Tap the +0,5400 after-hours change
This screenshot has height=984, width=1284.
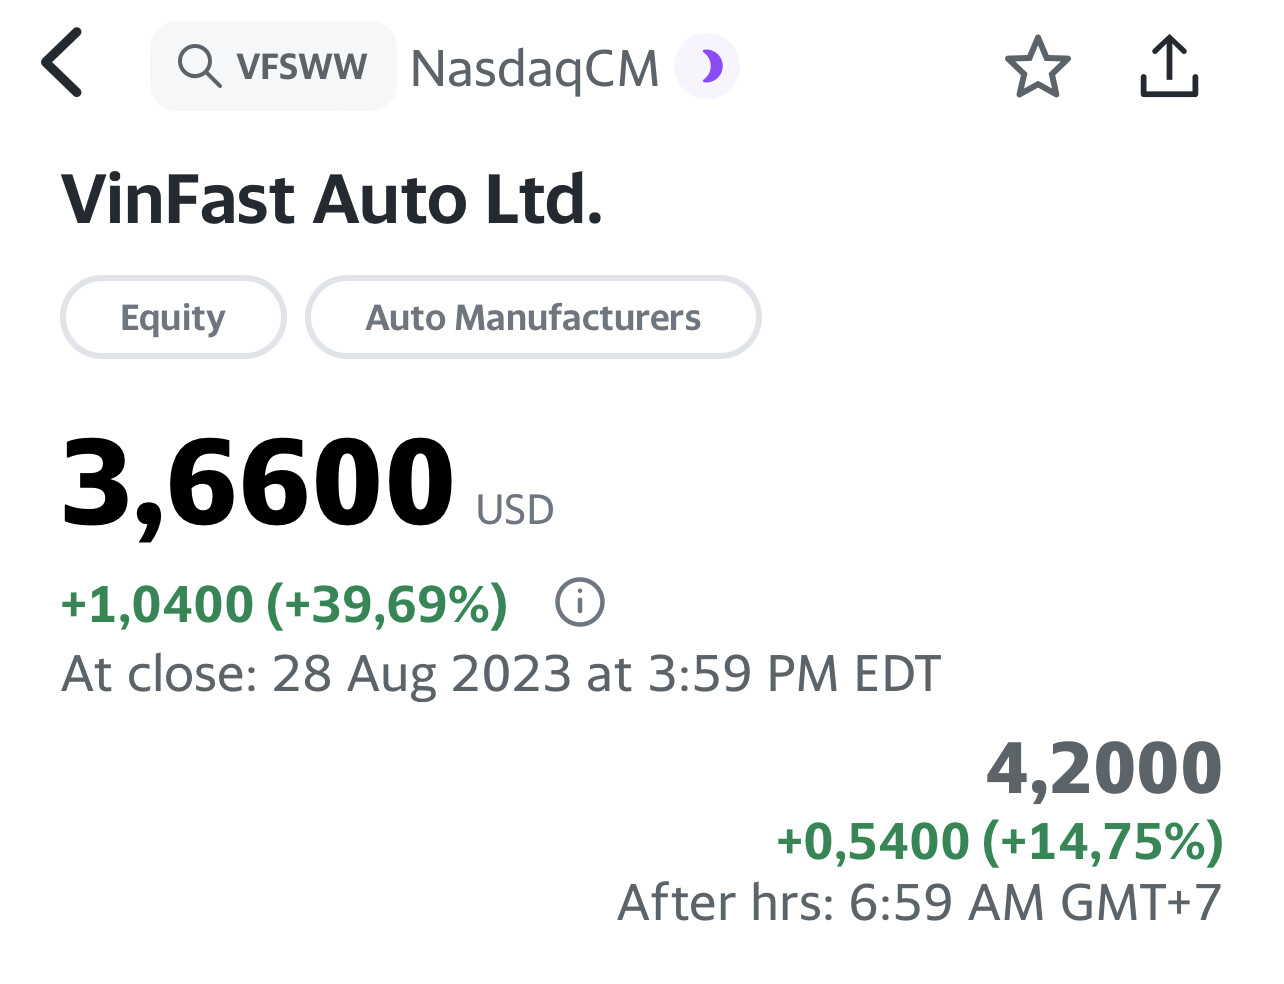coord(873,841)
